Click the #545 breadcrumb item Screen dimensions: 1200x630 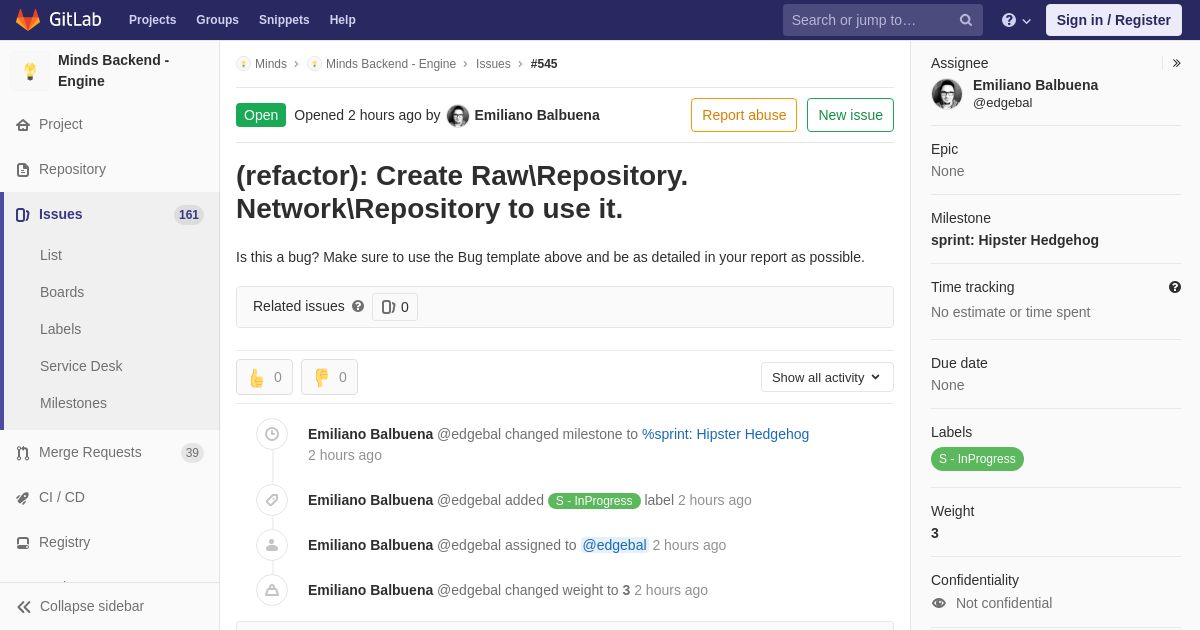tap(544, 64)
